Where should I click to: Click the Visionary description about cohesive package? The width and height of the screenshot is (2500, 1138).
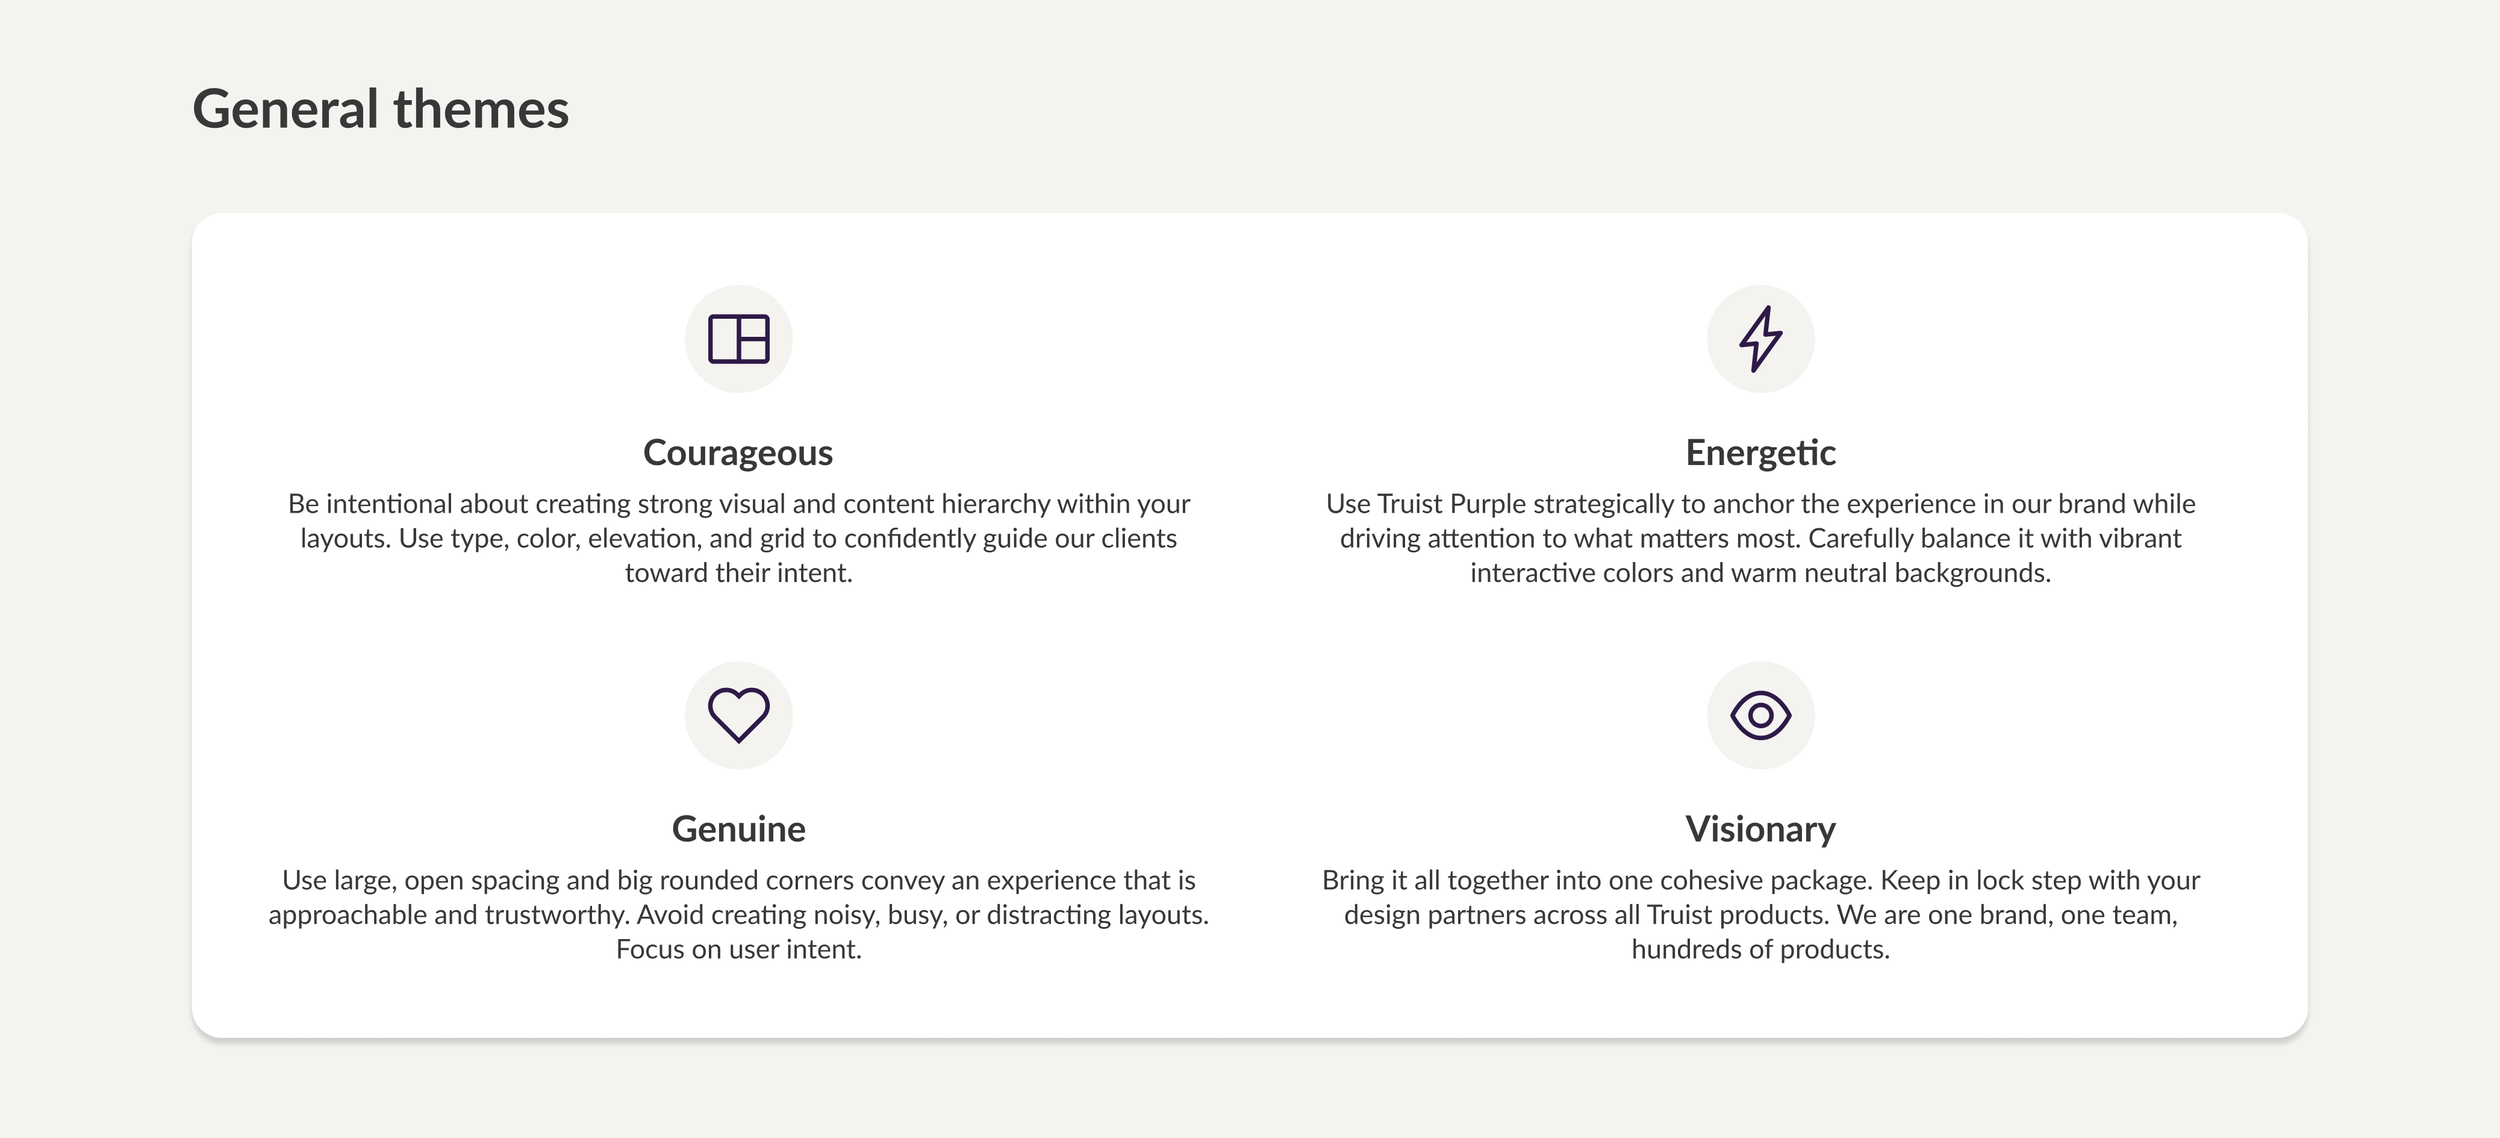[x=1760, y=914]
